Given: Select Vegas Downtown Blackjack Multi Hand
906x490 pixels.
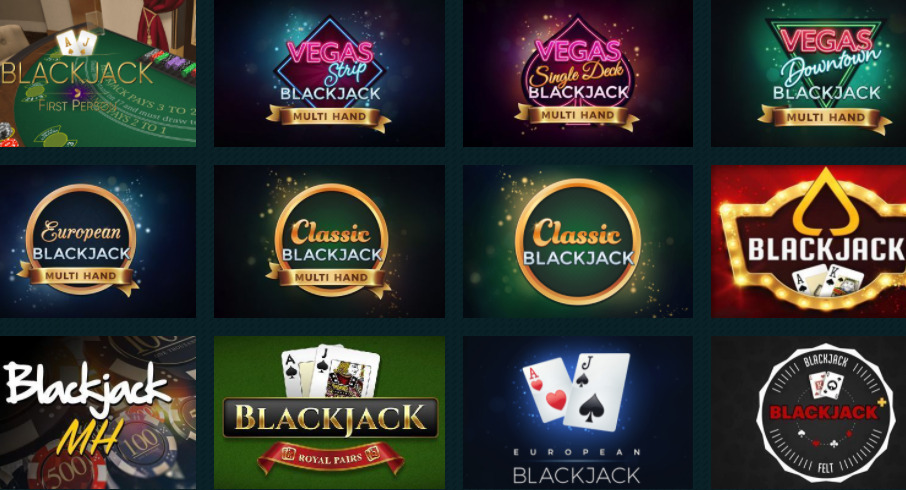Looking at the screenshot, I should coord(808,73).
